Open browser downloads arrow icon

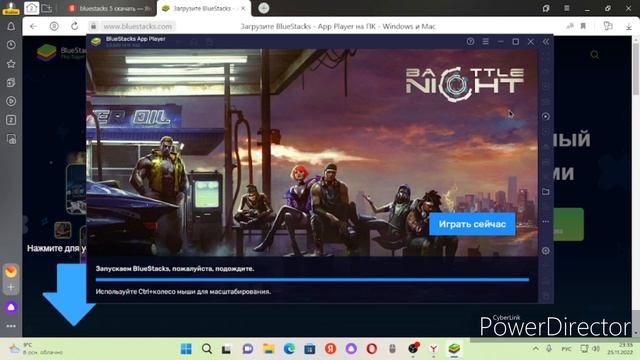pos(629,26)
